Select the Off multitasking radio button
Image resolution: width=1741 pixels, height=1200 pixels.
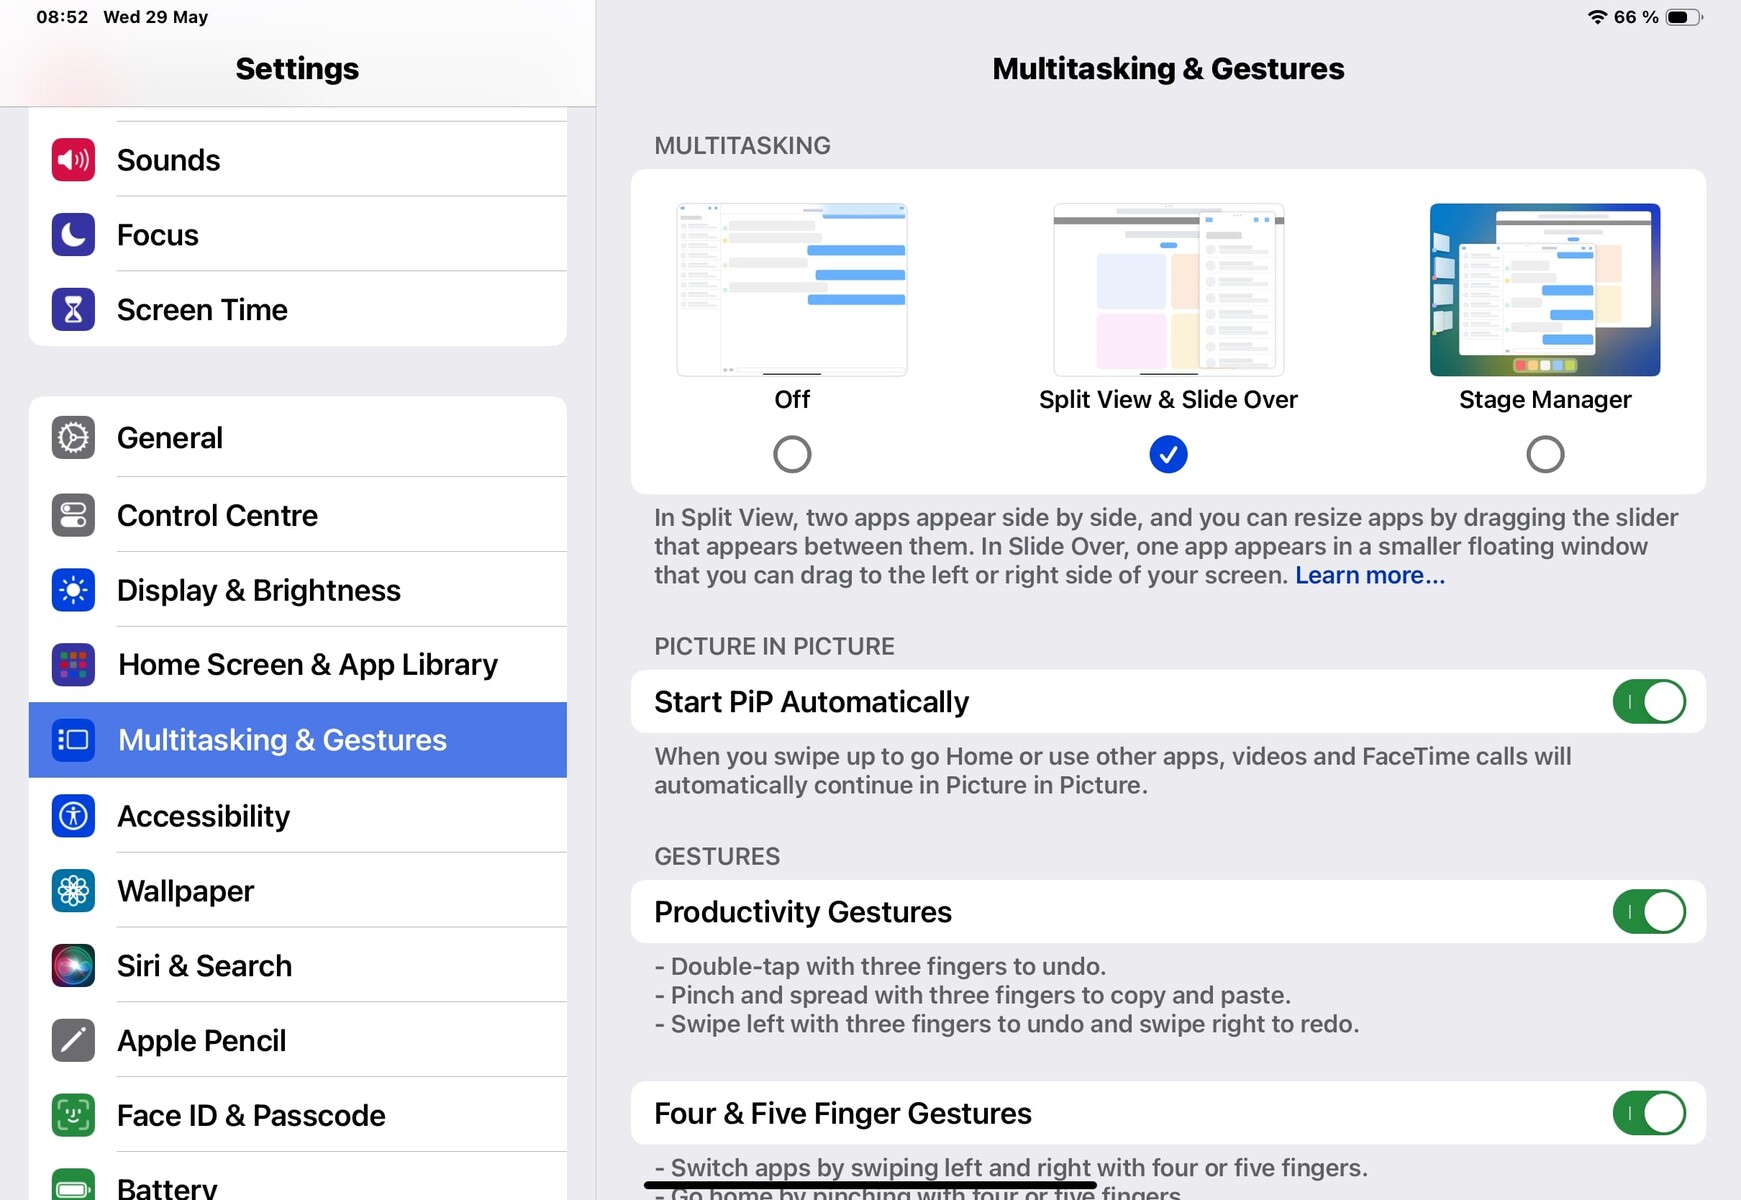point(792,455)
